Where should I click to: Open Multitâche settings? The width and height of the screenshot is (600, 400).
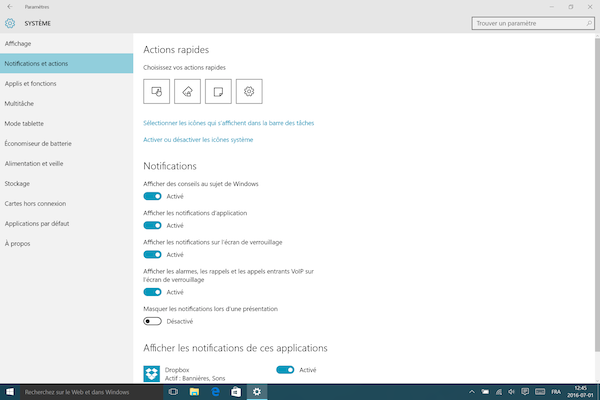click(x=67, y=103)
